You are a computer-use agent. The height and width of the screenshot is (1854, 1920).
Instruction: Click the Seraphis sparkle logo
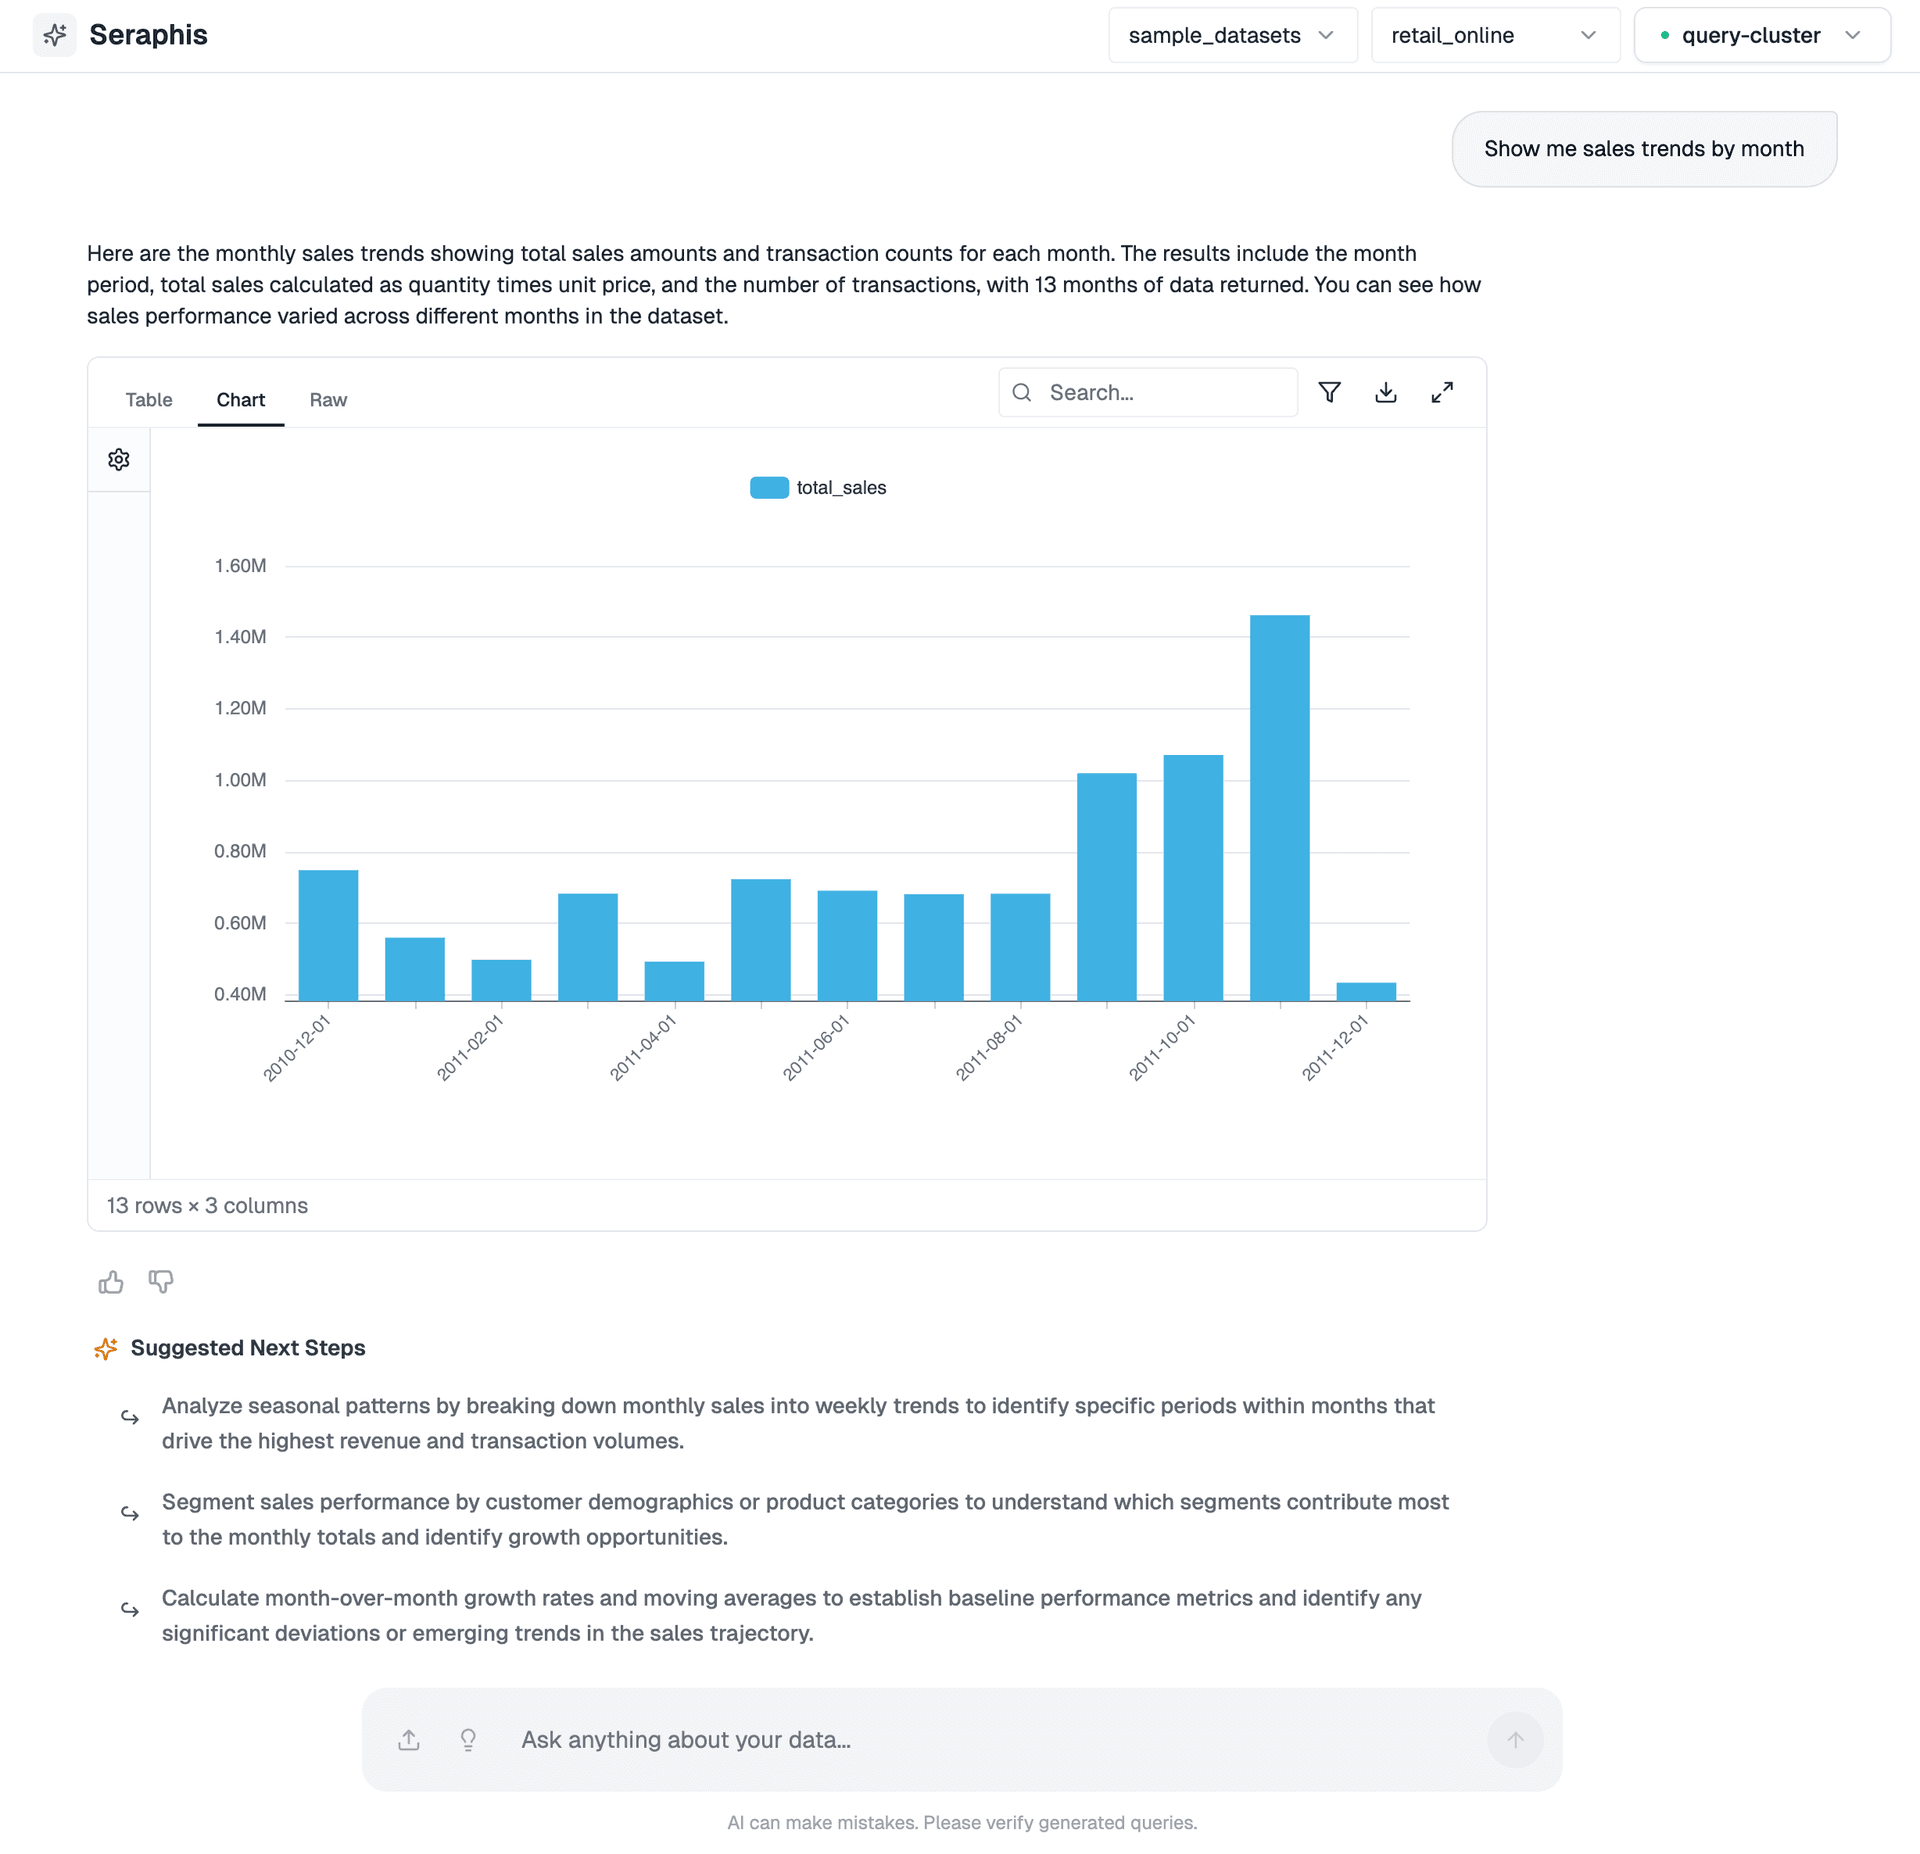click(55, 34)
